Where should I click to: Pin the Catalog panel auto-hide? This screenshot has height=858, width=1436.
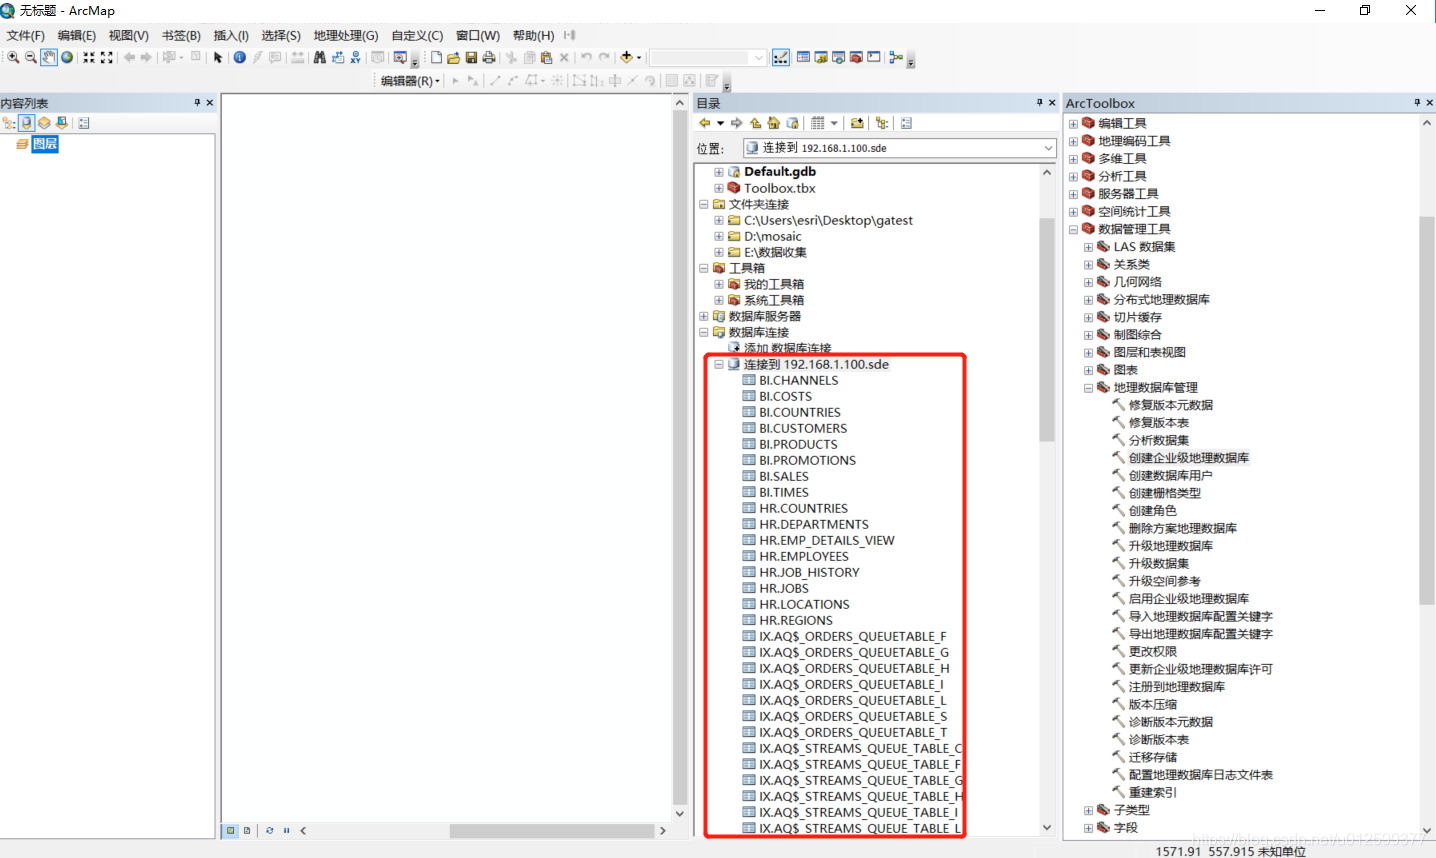(x=1039, y=102)
